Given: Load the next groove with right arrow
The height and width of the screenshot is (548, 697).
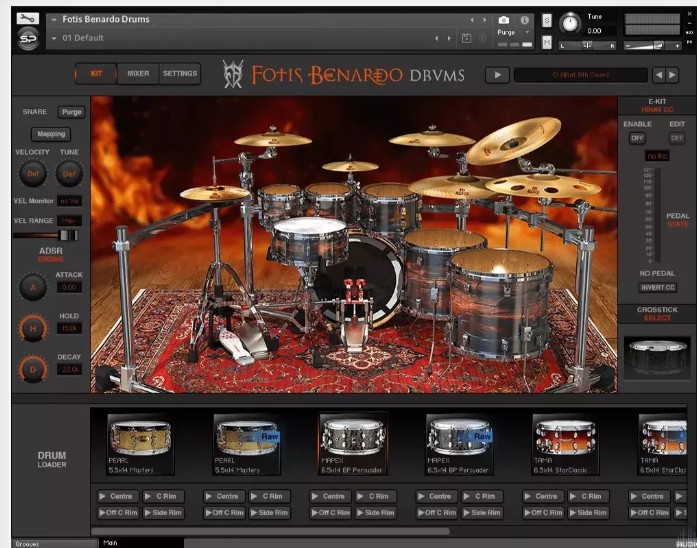Looking at the screenshot, I should (x=672, y=75).
